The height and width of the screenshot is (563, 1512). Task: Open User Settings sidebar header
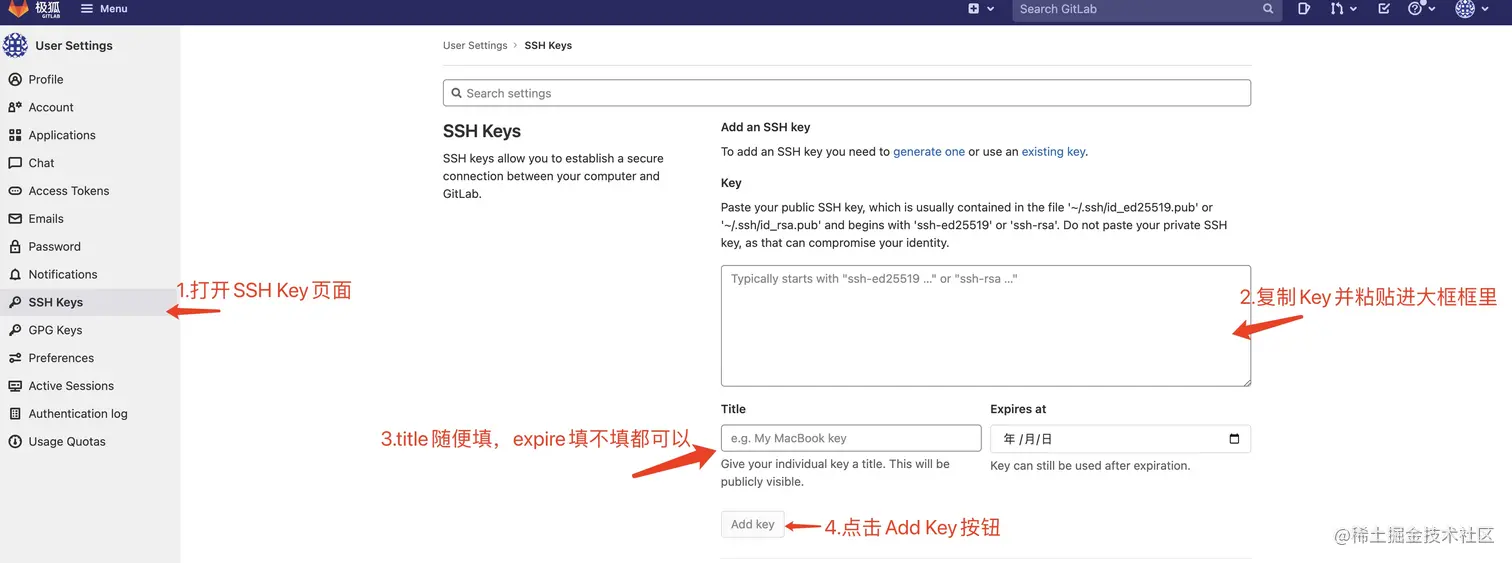pyautogui.click(x=74, y=45)
